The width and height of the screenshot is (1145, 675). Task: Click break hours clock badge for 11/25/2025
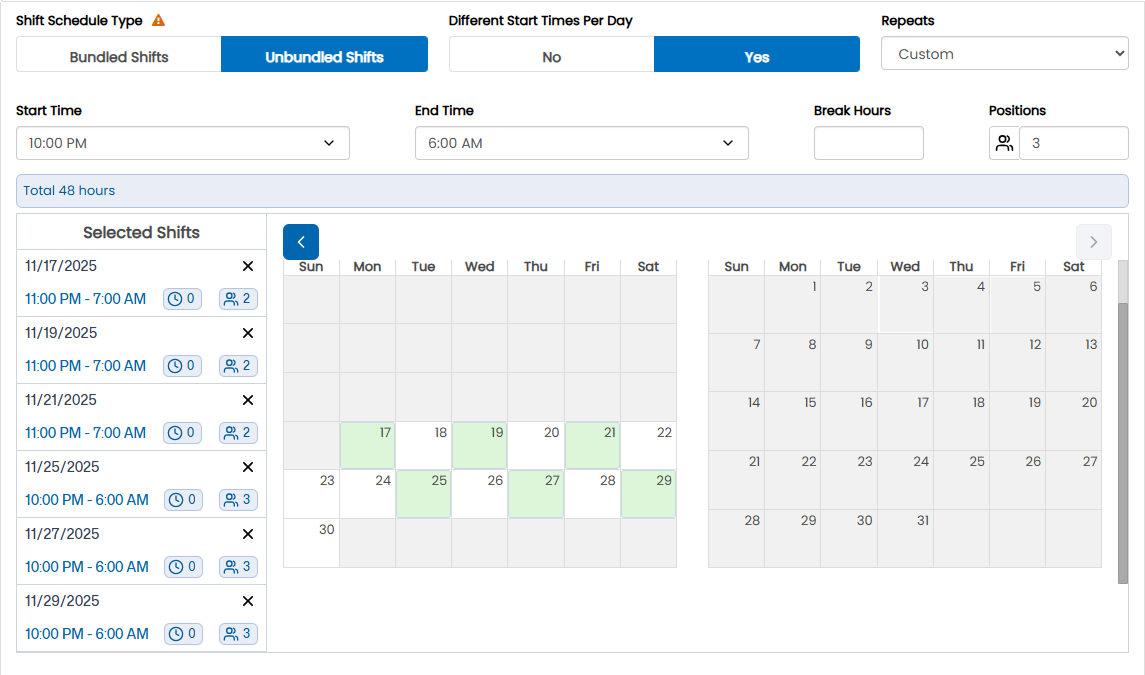click(183, 500)
